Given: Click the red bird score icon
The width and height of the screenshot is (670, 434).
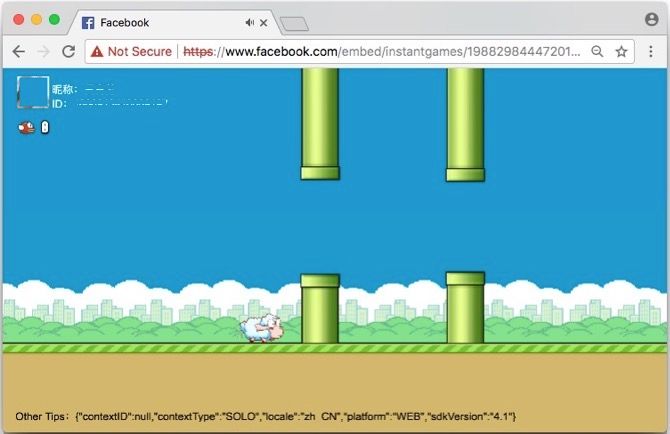Looking at the screenshot, I should click(26, 127).
